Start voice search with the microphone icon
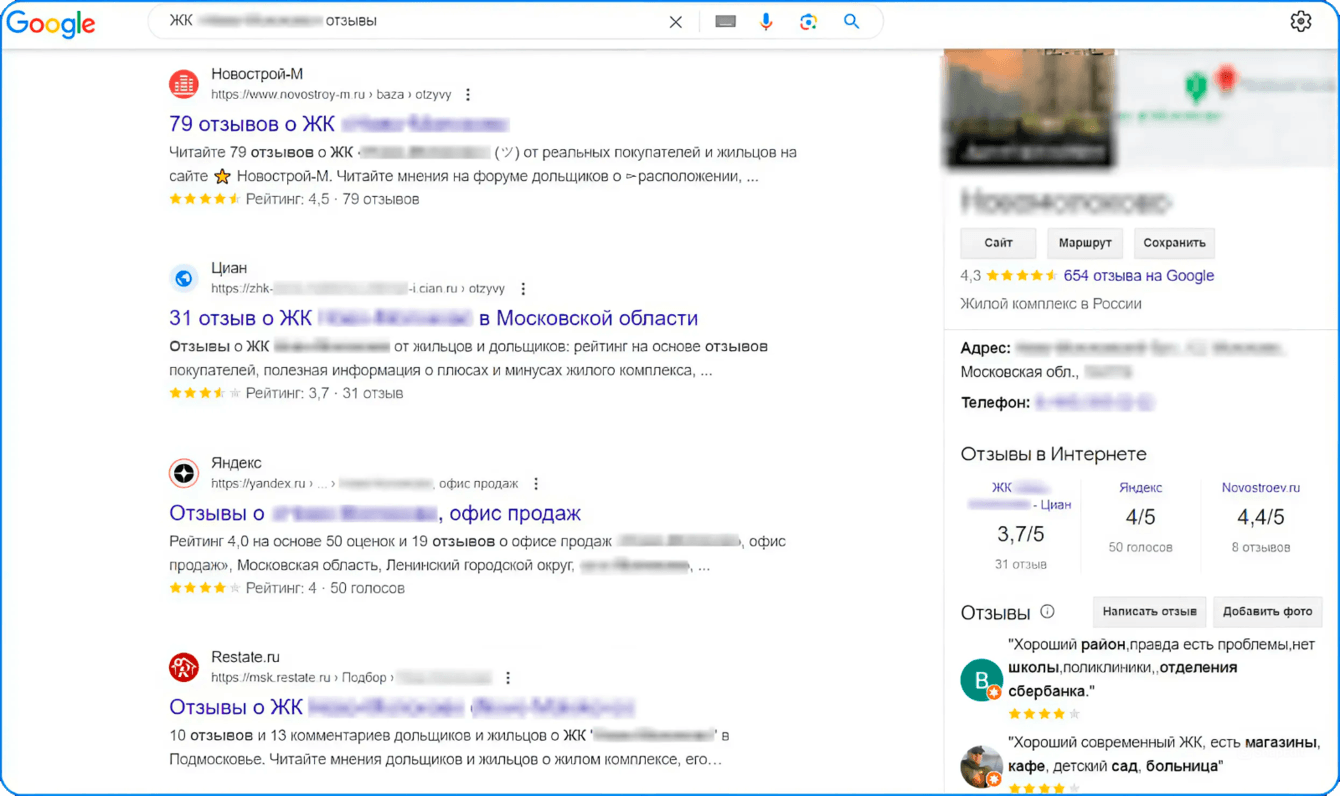This screenshot has width=1340, height=796. (766, 22)
